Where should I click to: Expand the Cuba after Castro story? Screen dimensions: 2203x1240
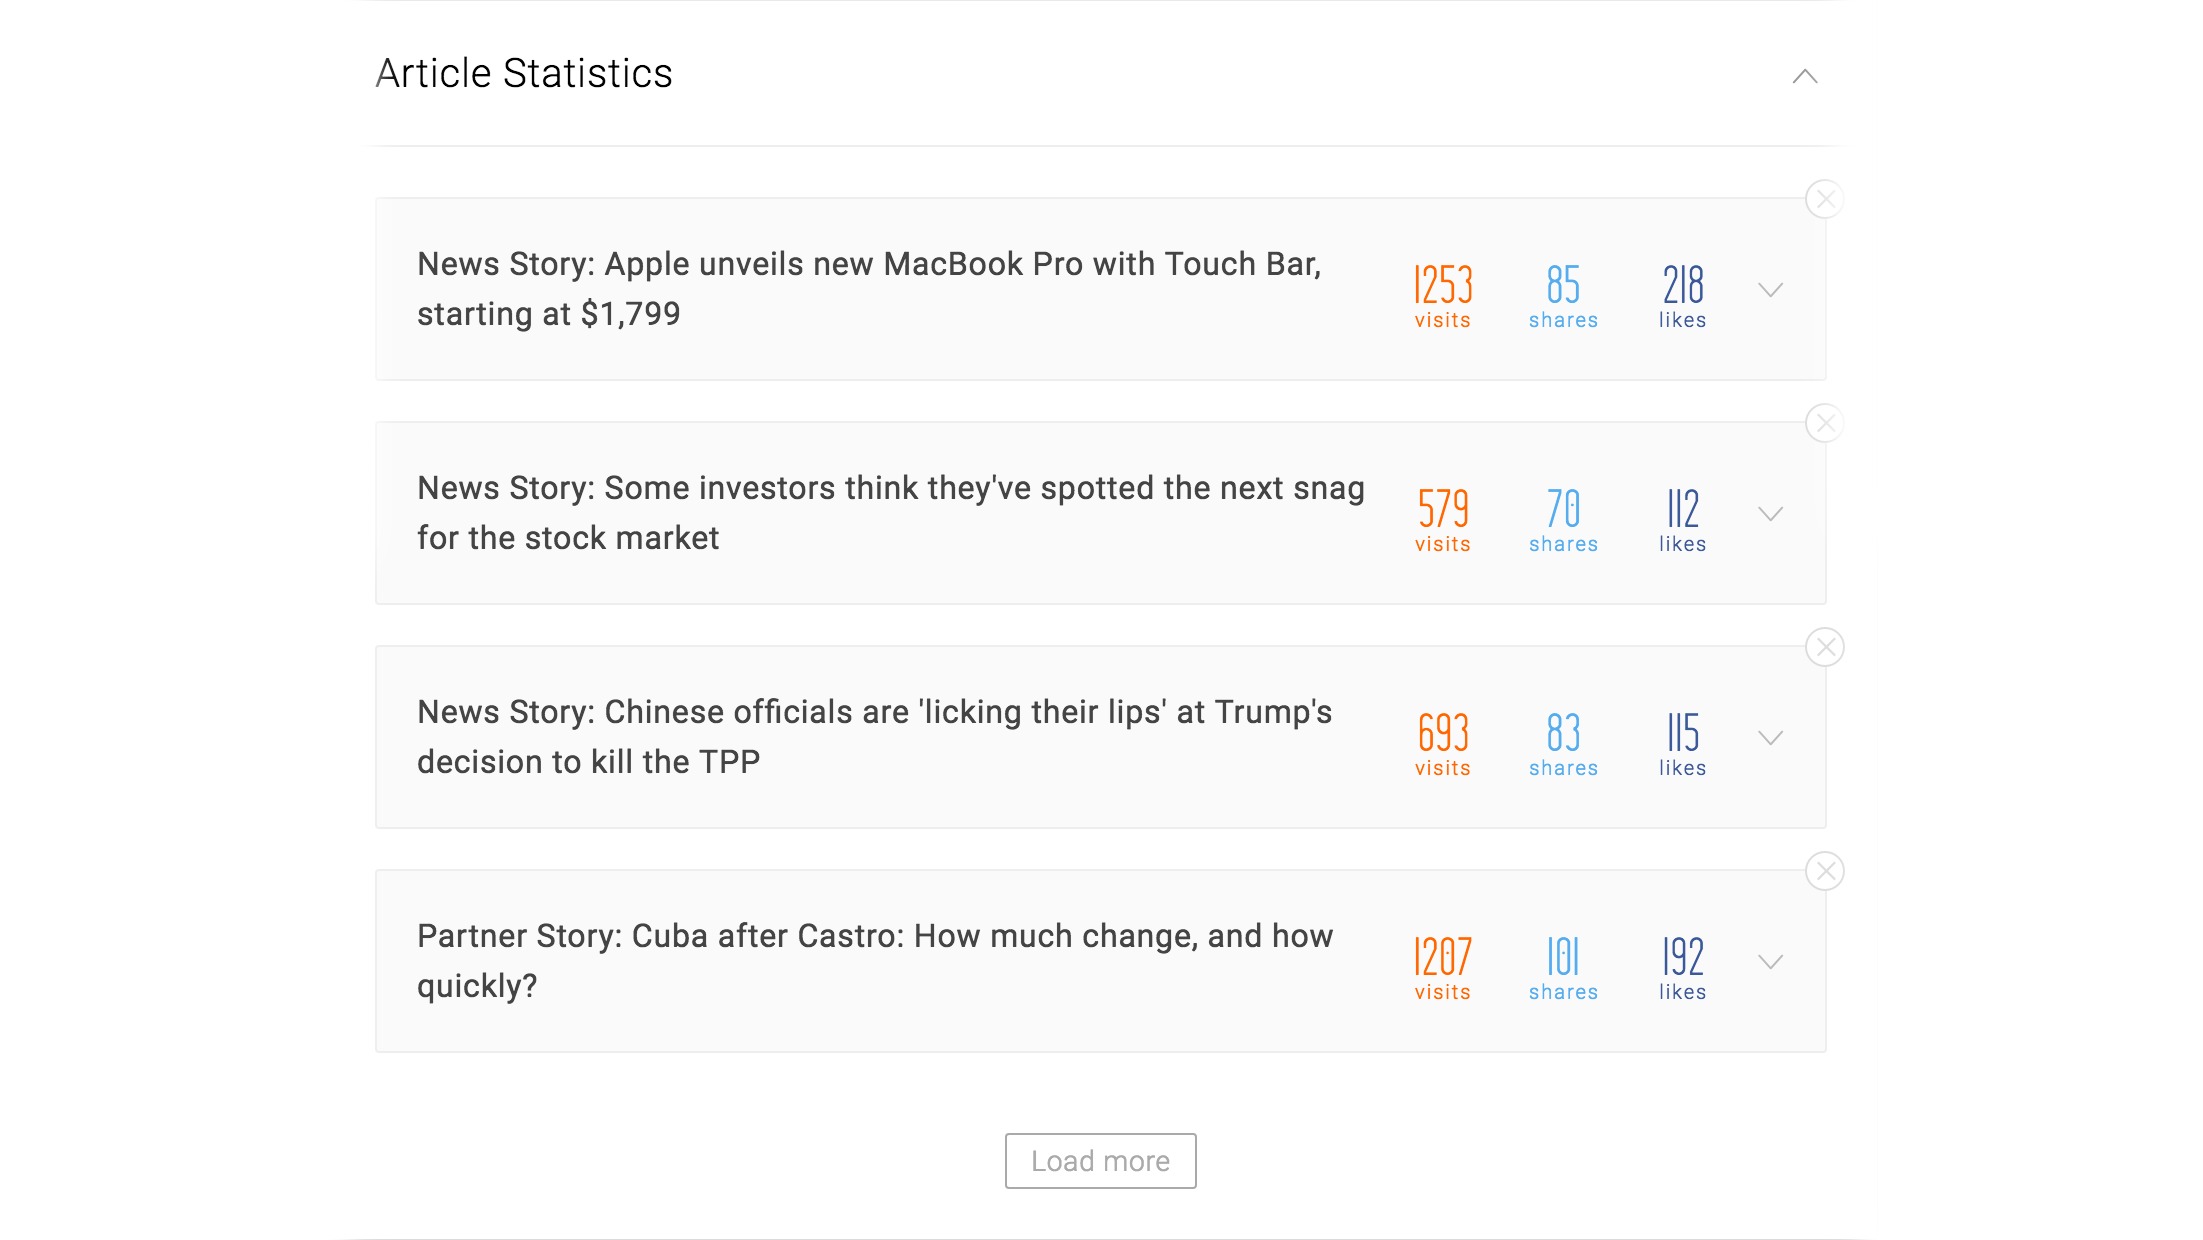pos(1770,962)
